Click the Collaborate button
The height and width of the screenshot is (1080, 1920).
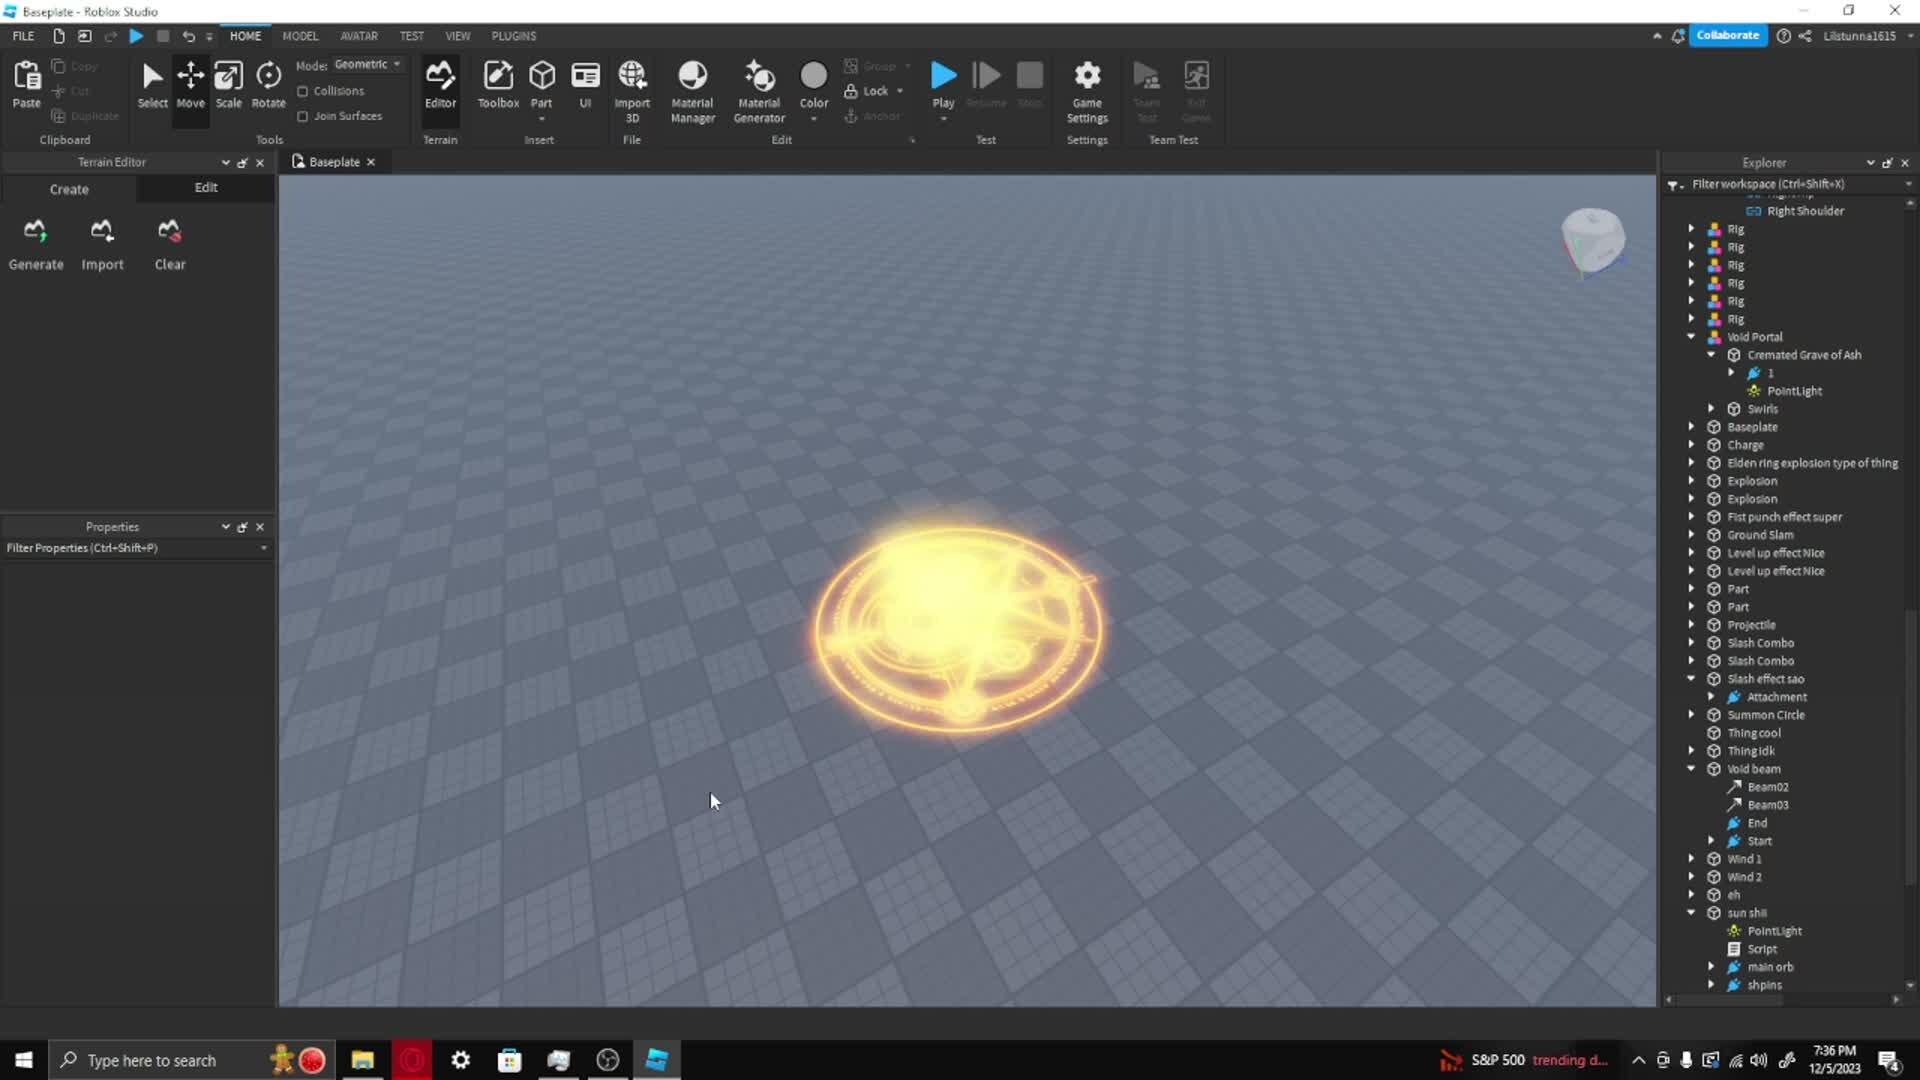1727,36
